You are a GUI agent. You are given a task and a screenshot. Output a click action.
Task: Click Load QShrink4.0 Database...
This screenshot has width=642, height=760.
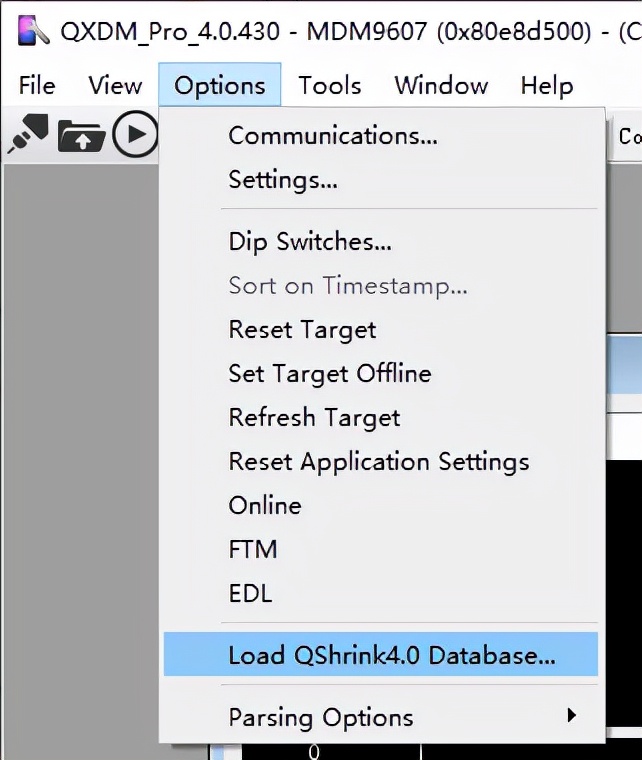380,654
